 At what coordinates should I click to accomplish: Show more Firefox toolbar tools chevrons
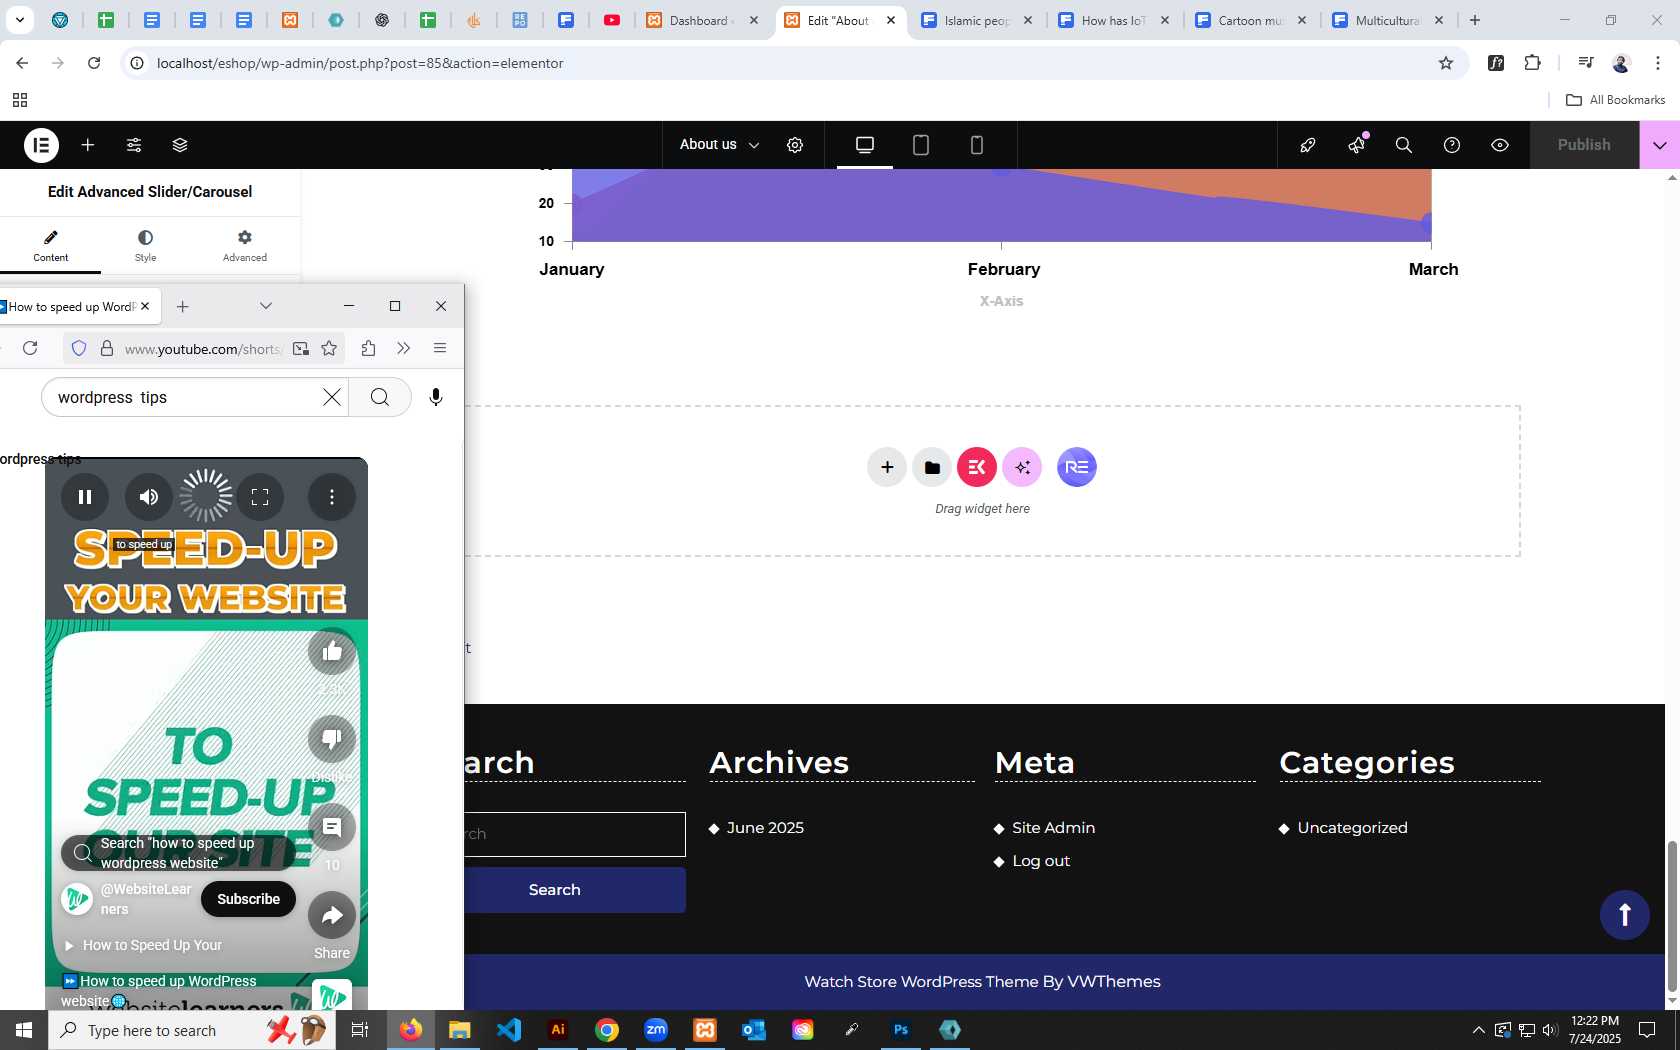(x=404, y=348)
